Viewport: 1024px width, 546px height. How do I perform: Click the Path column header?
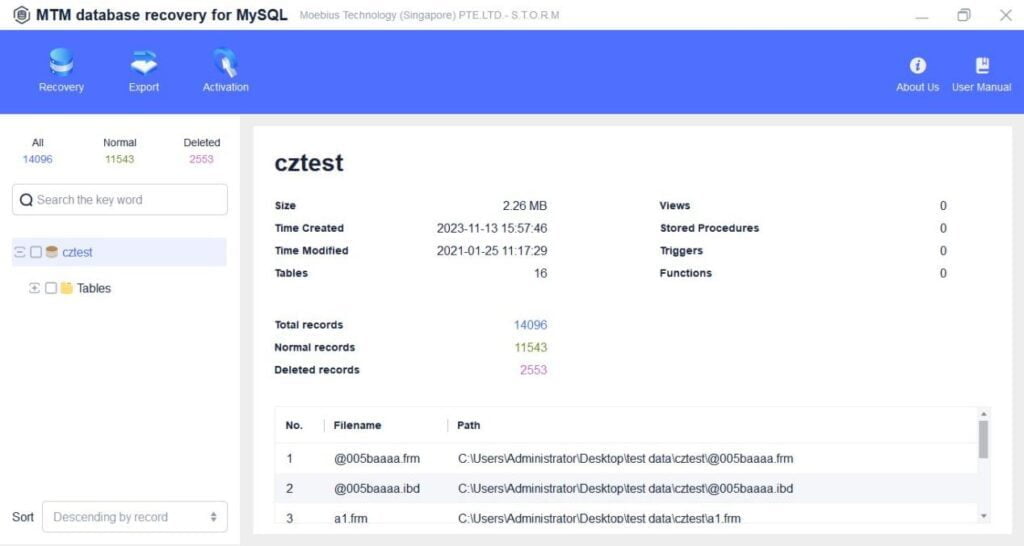point(468,425)
